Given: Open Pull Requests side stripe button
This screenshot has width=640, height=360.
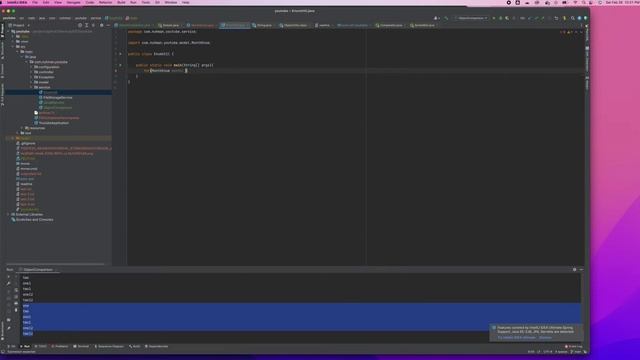Looking at the screenshot, I should pyautogui.click(x=2, y=95).
